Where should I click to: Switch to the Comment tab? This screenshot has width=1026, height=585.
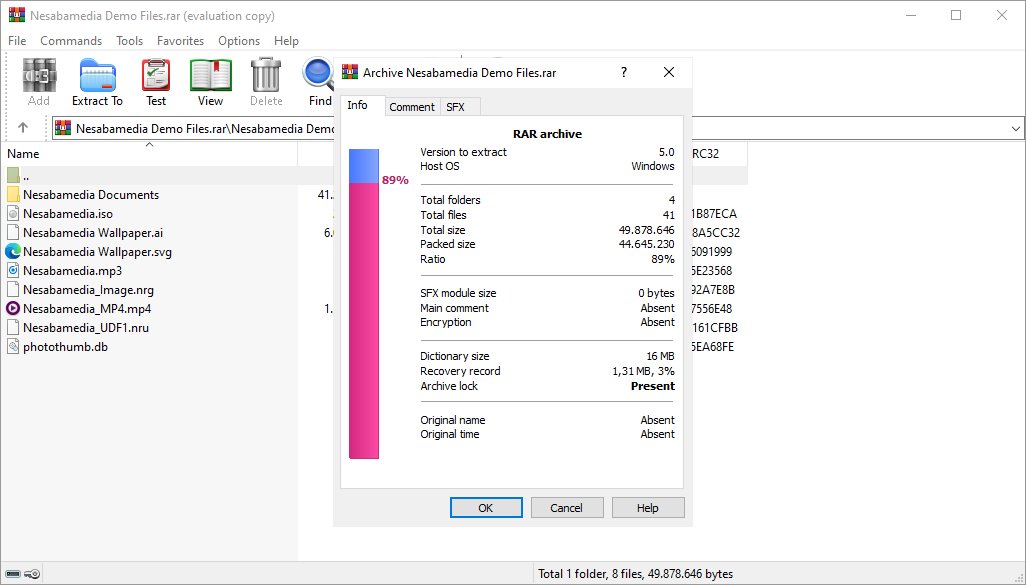click(412, 107)
